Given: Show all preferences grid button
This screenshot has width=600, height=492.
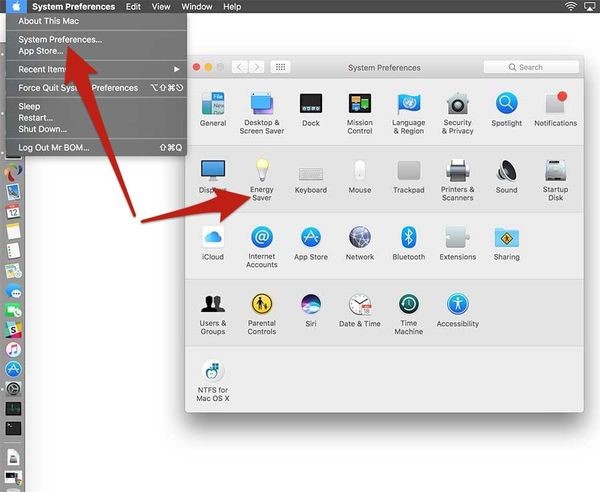Looking at the screenshot, I should pos(280,67).
